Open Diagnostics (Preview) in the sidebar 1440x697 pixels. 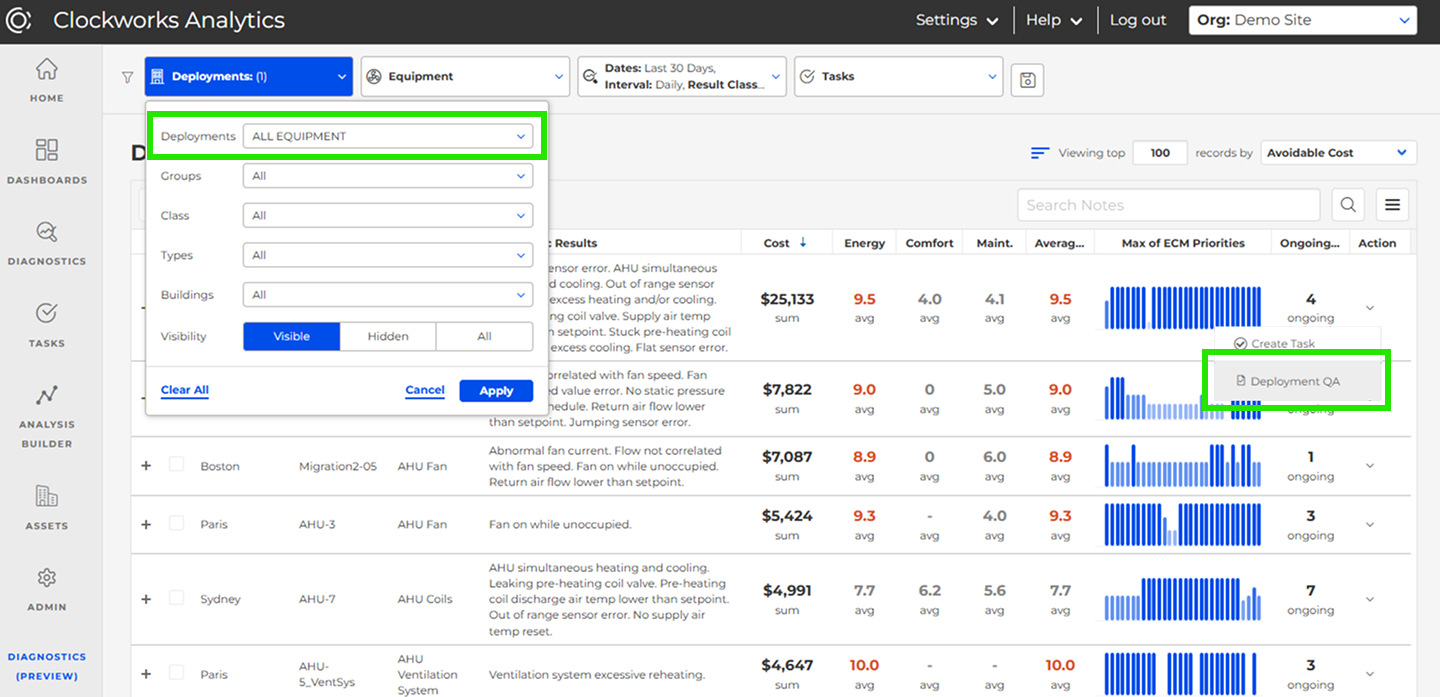click(47, 666)
